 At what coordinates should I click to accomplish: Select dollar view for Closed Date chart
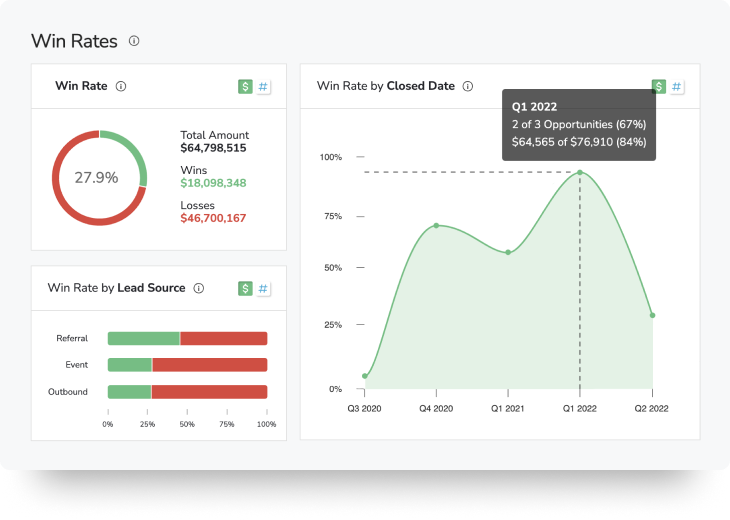[658, 87]
